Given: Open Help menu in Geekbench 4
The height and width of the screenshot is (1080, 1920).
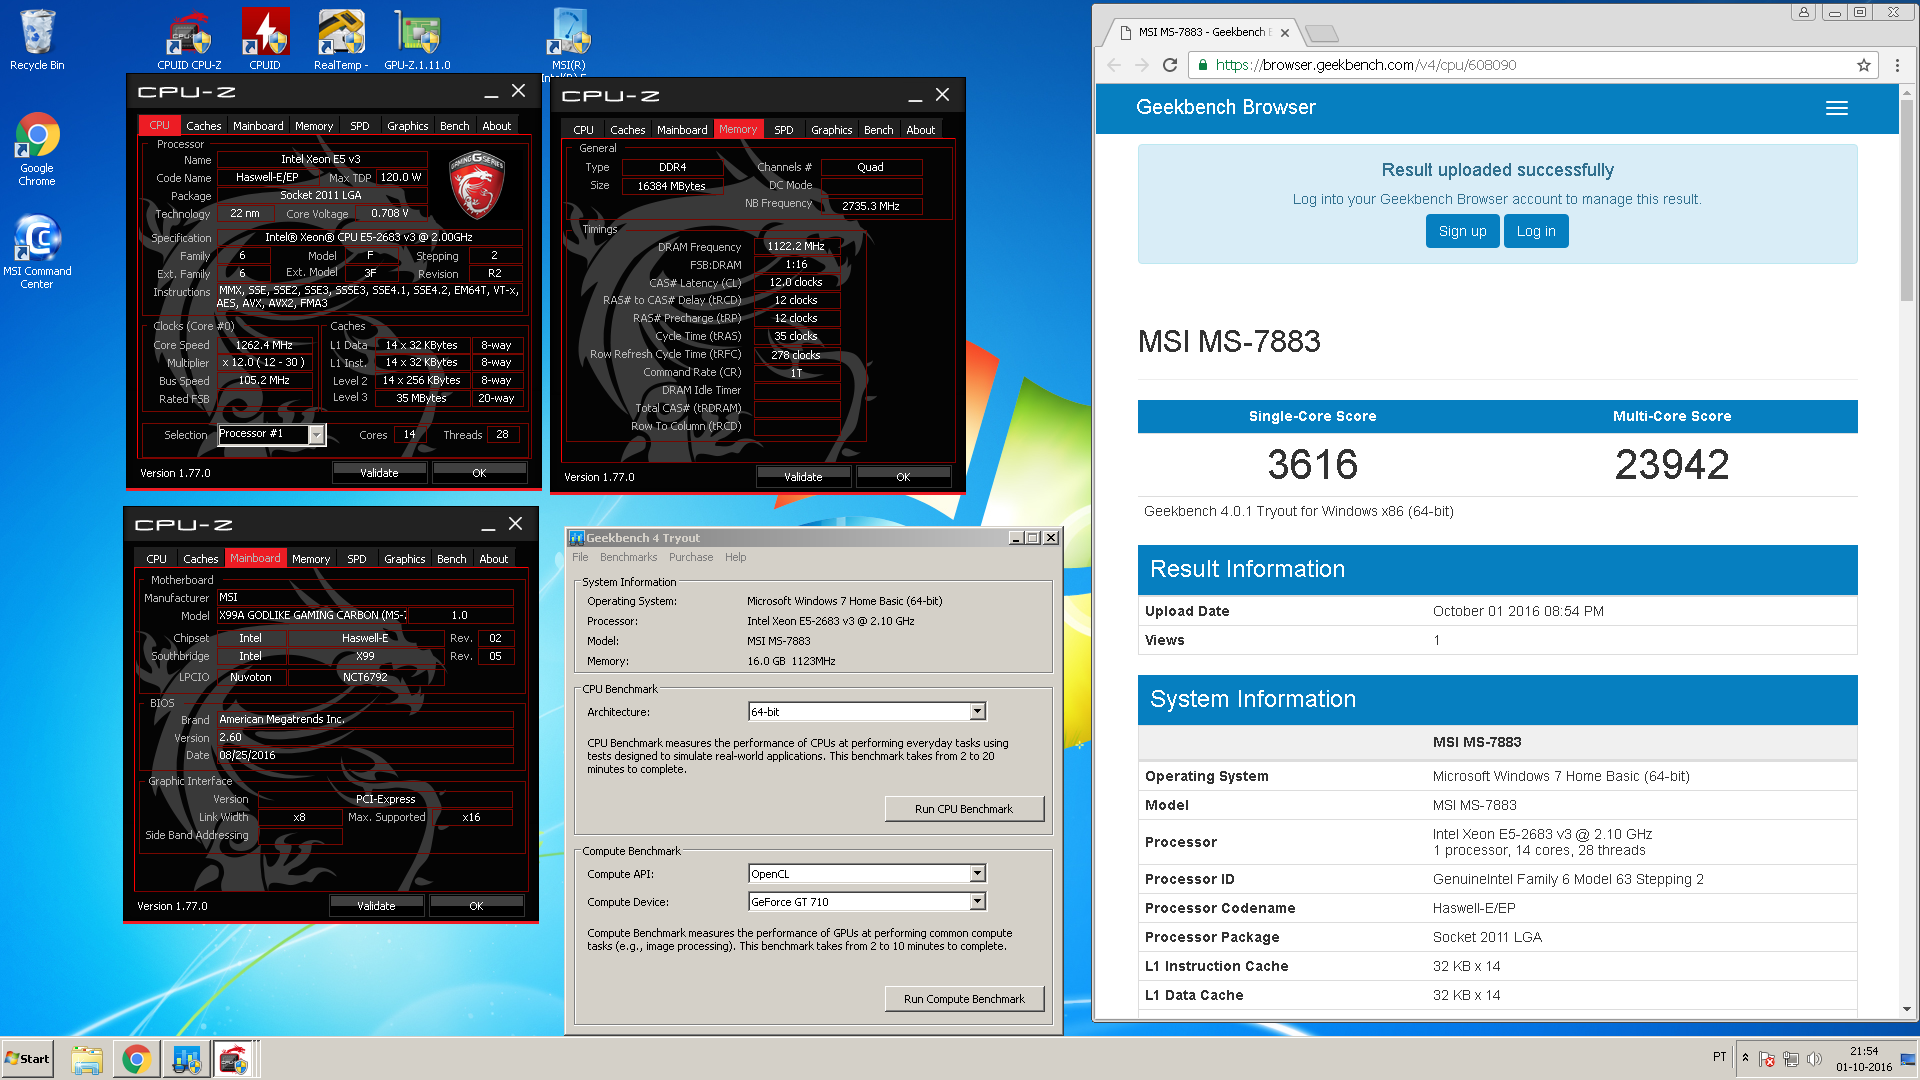Looking at the screenshot, I should [735, 558].
